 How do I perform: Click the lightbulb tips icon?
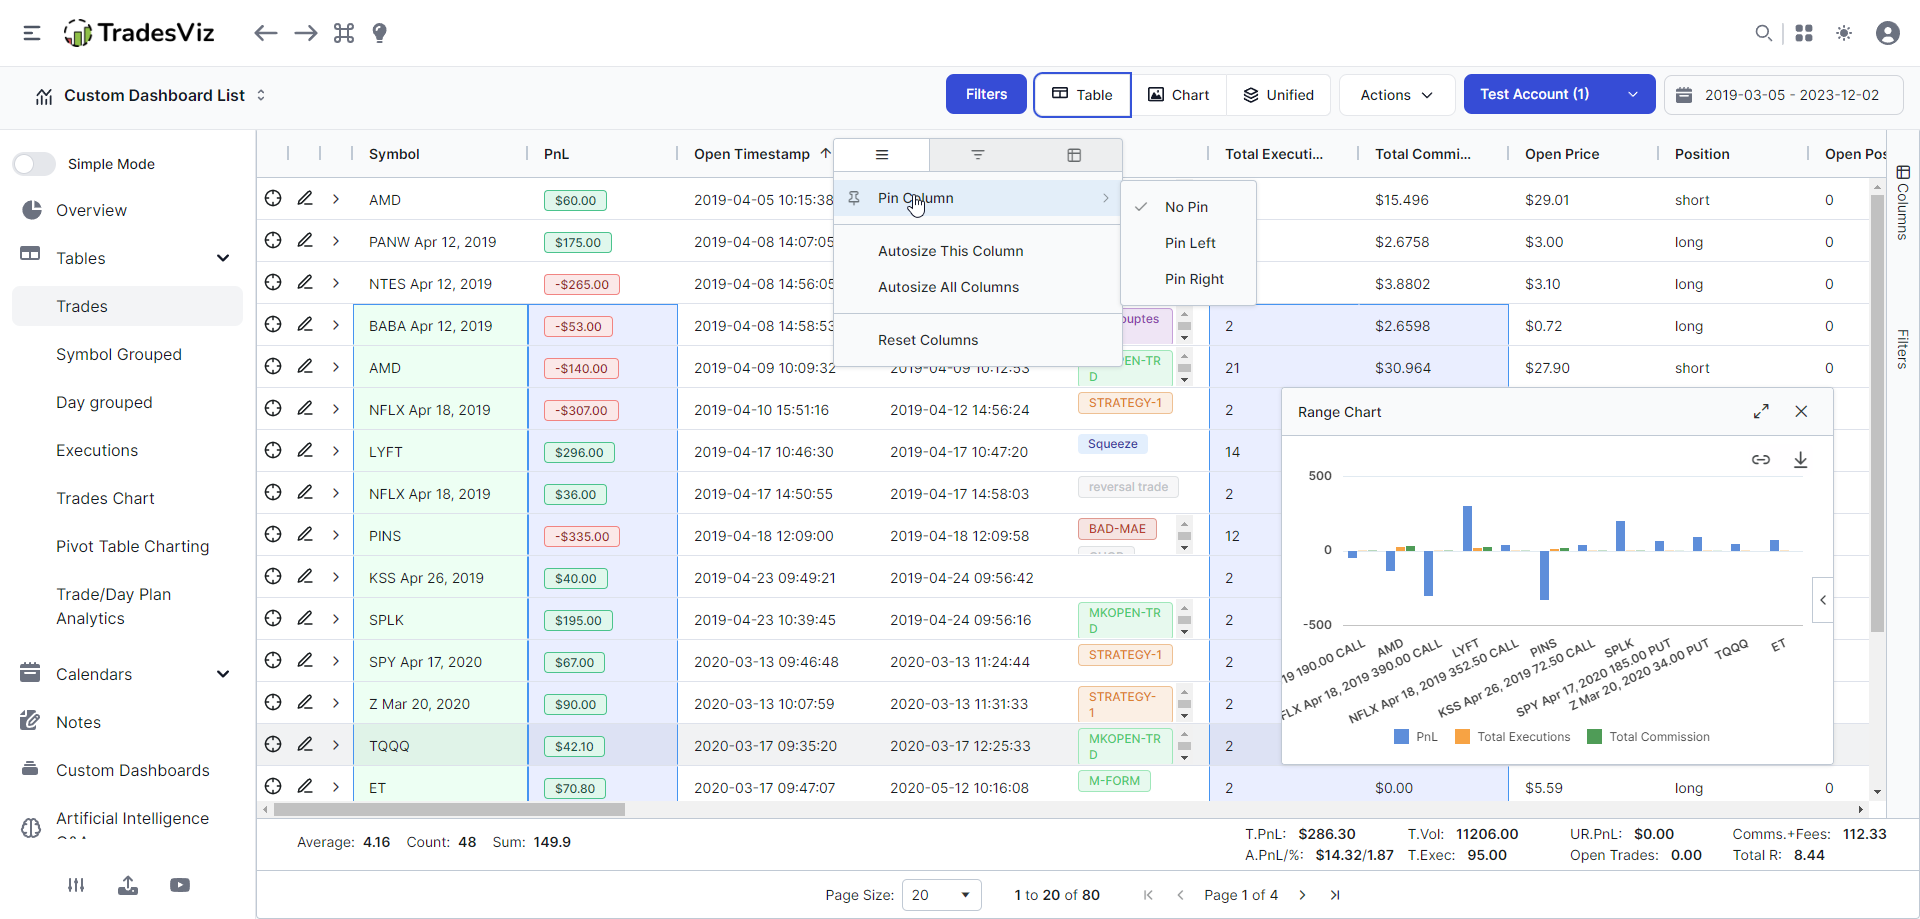(379, 33)
